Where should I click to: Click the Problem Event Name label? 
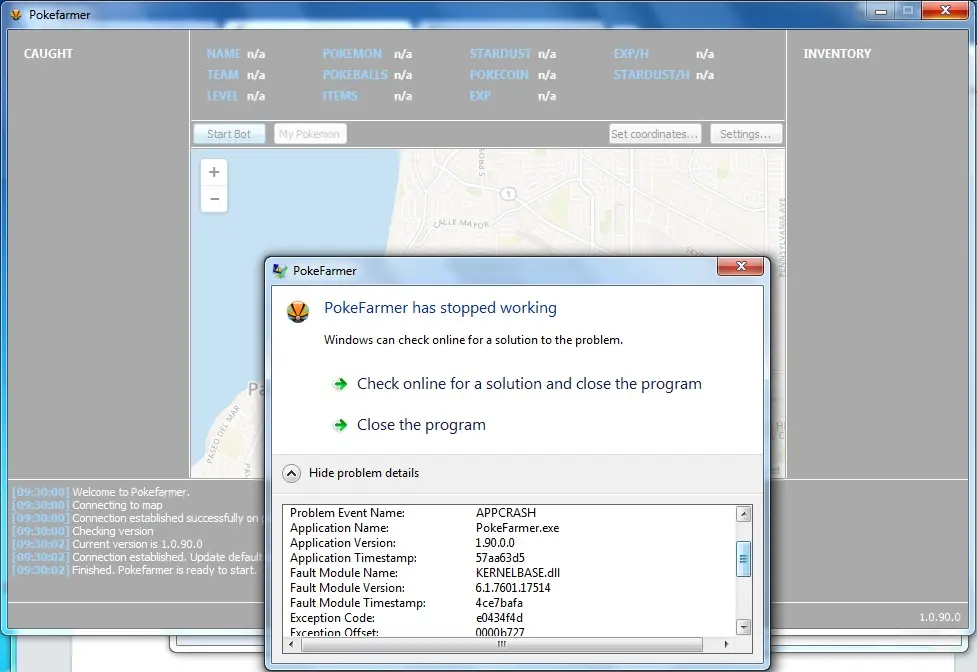click(347, 513)
